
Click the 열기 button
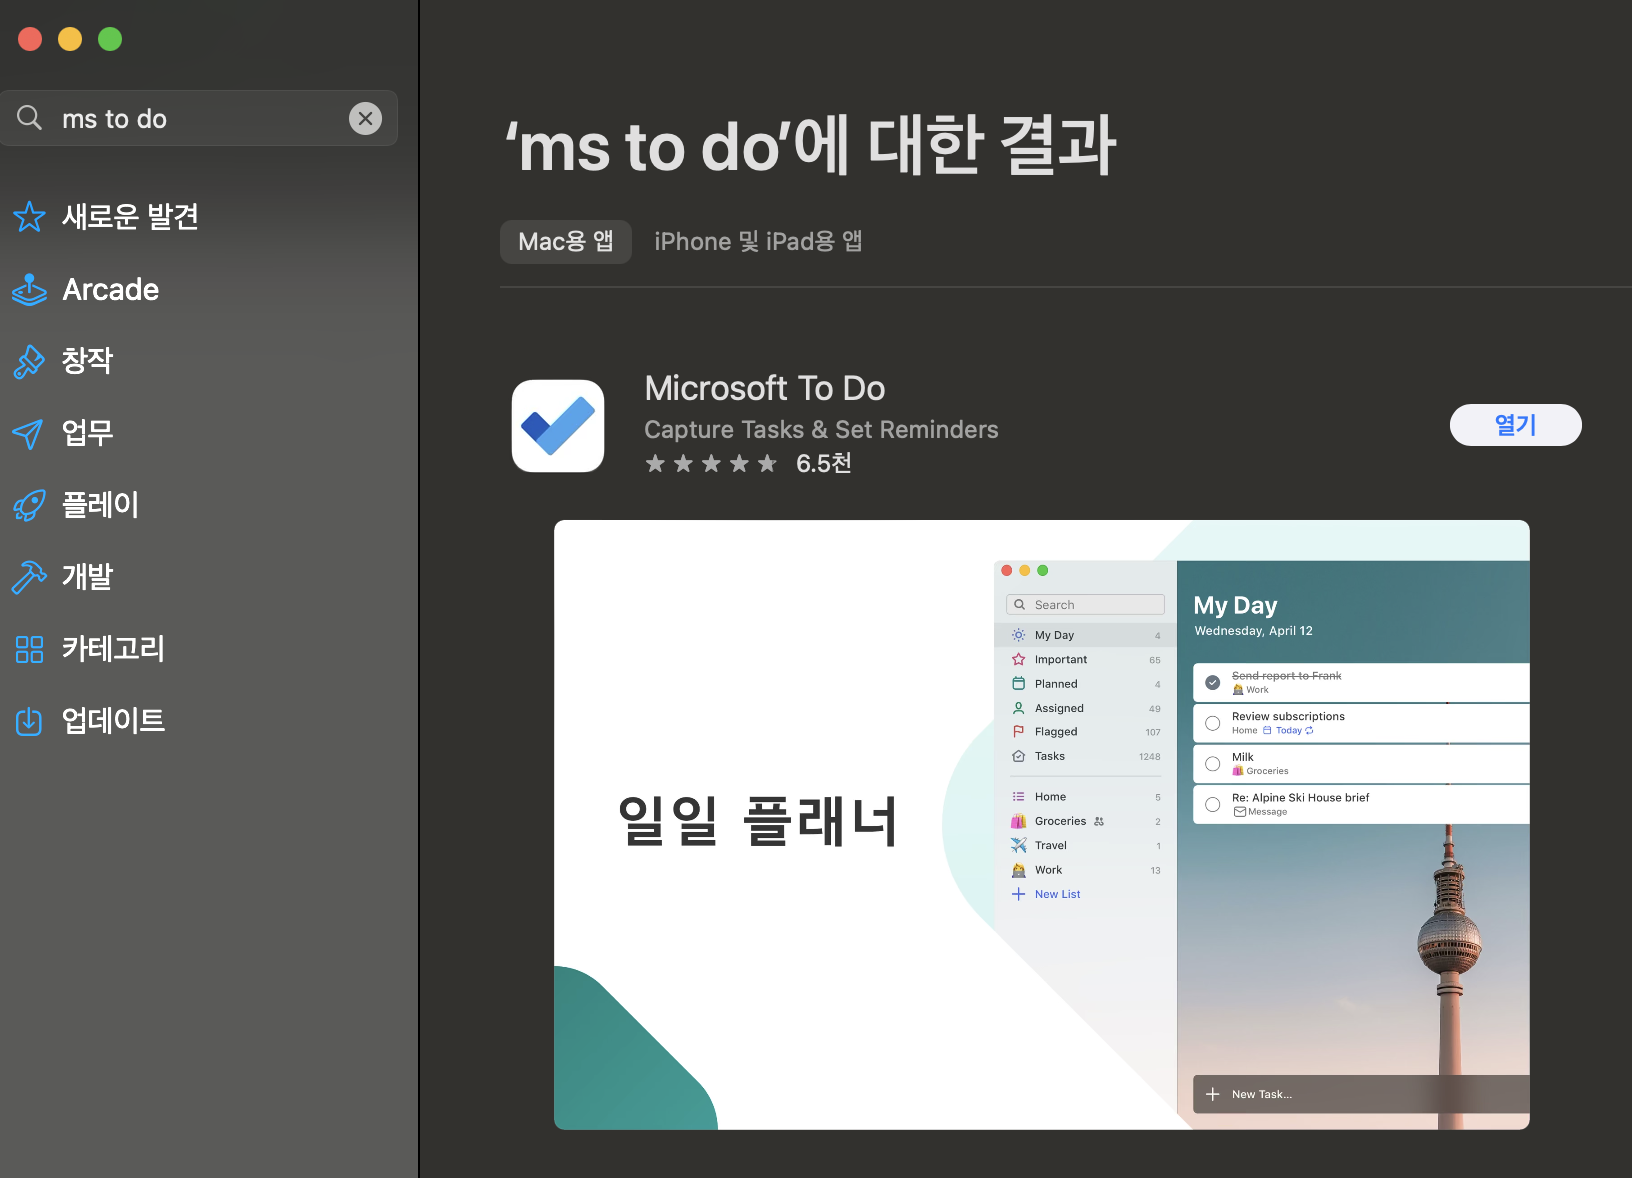1516,425
